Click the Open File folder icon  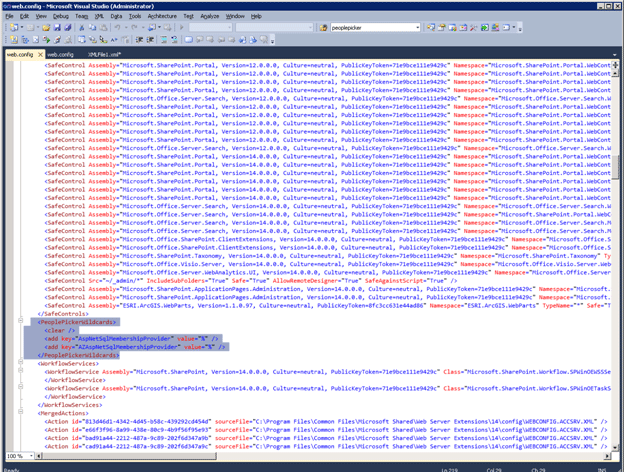tap(46, 27)
